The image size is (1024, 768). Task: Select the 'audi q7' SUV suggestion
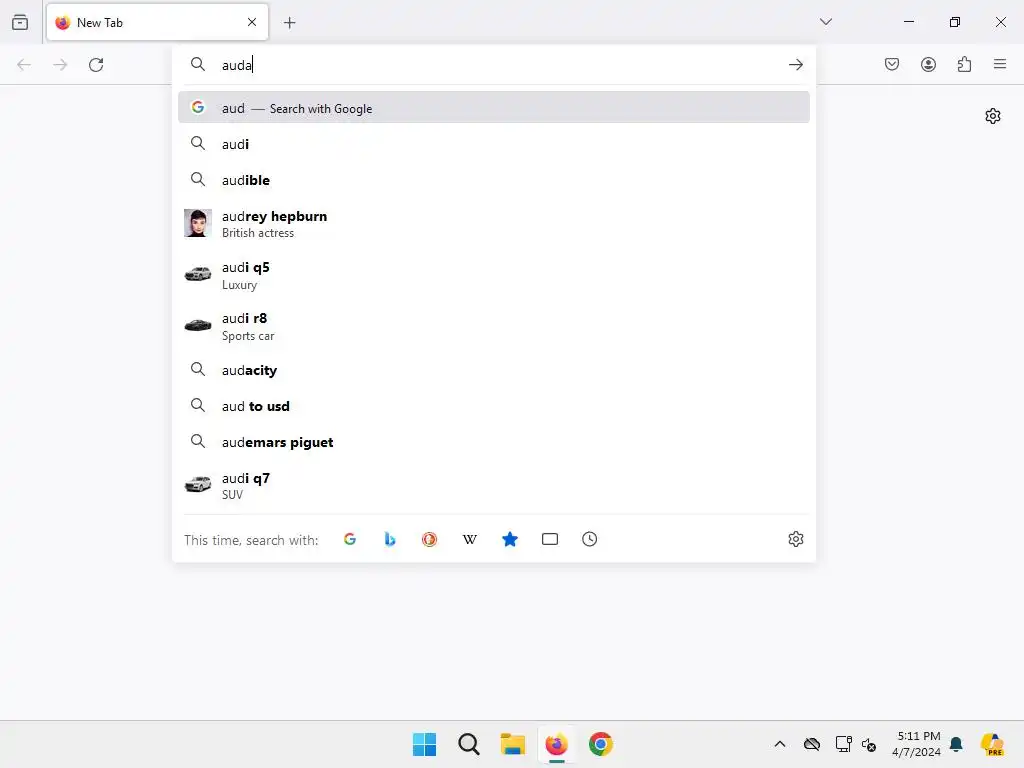(x=494, y=485)
